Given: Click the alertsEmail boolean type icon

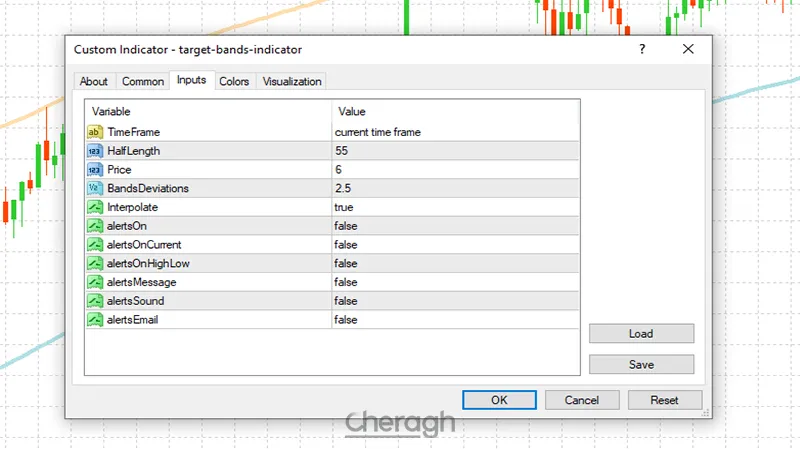Looking at the screenshot, I should point(95,320).
